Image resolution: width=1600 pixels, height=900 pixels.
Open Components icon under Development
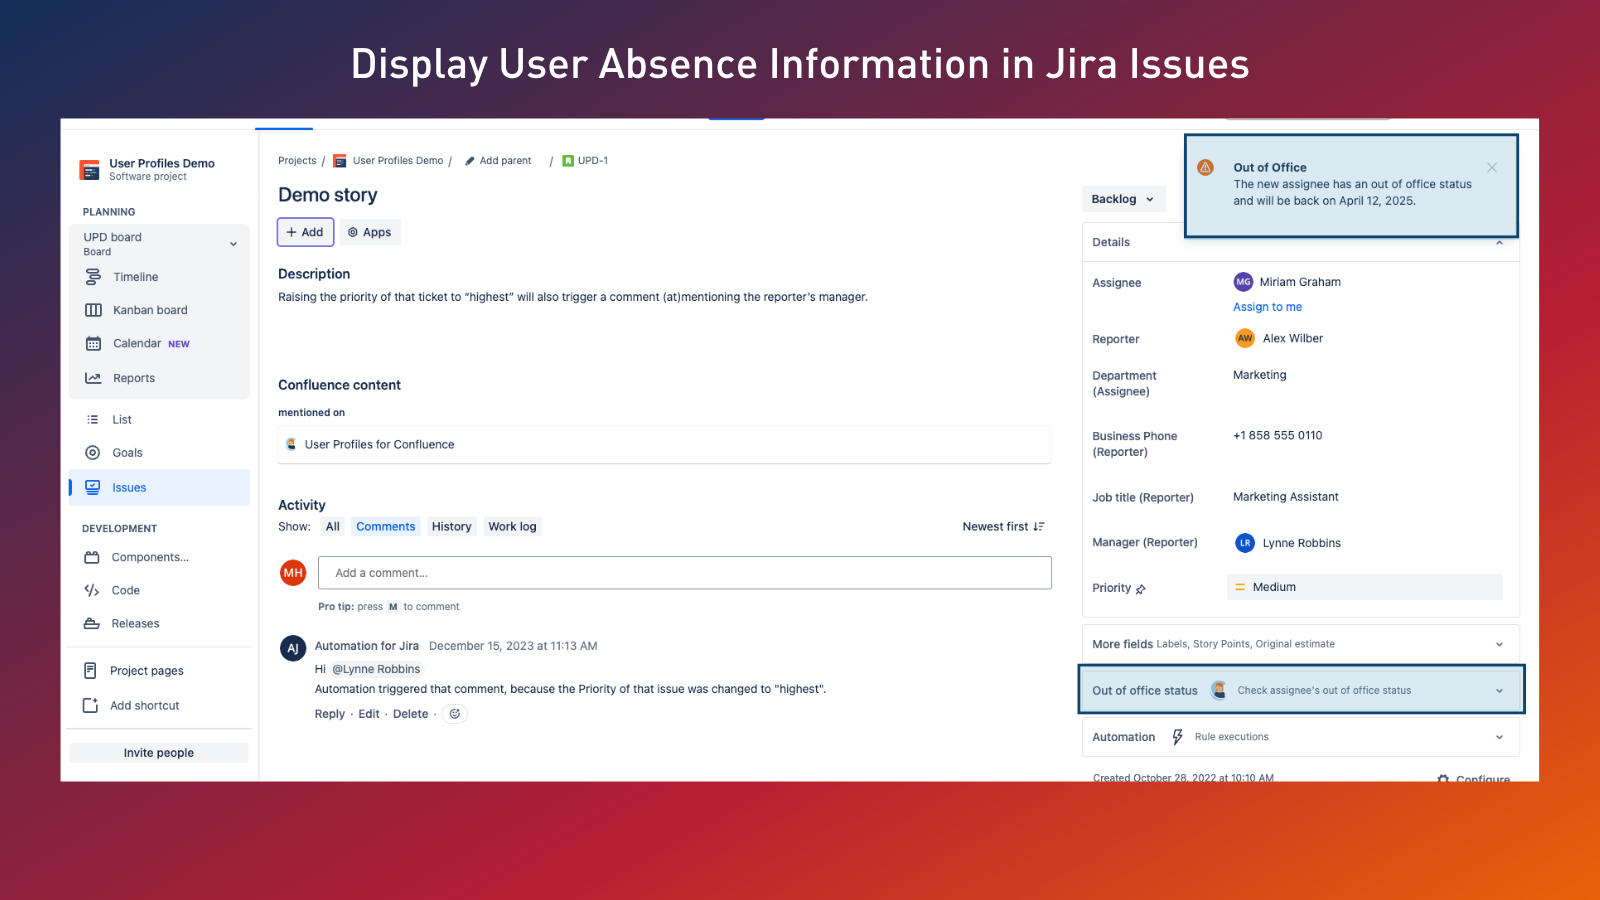(x=92, y=557)
